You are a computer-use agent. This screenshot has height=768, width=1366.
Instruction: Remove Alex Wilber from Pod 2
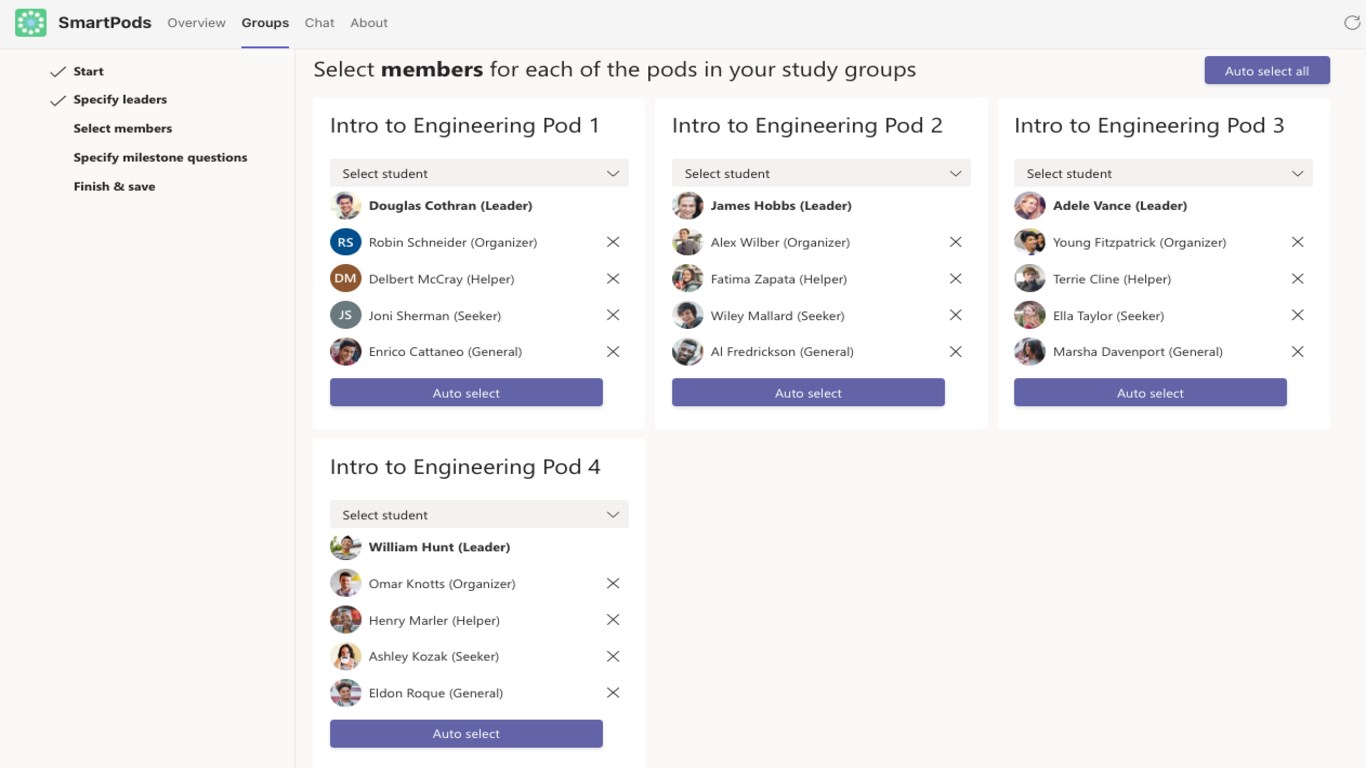tap(955, 242)
